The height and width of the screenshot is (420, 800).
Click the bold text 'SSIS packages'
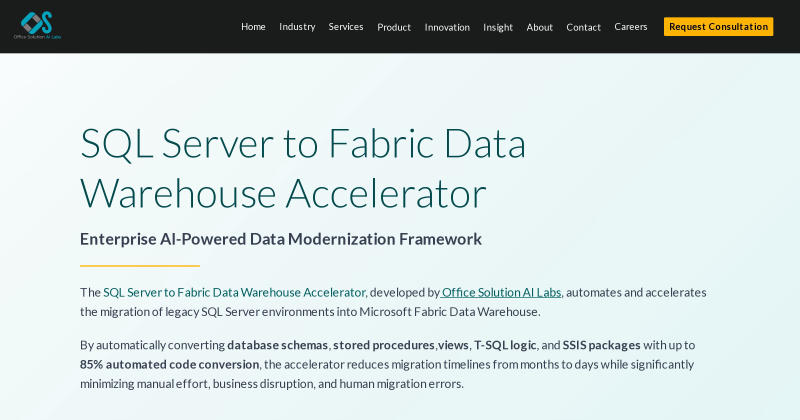602,345
